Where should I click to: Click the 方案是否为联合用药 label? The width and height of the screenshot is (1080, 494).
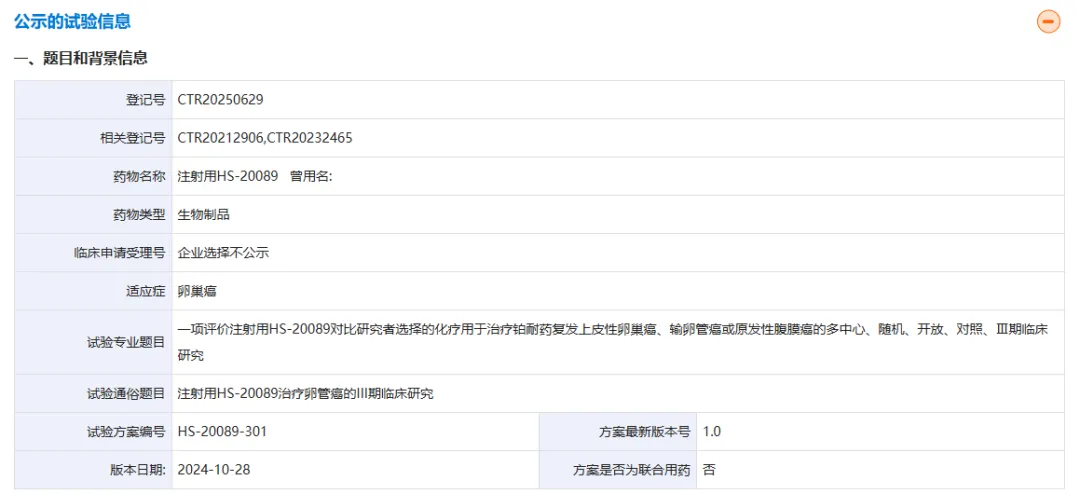pyautogui.click(x=631, y=470)
